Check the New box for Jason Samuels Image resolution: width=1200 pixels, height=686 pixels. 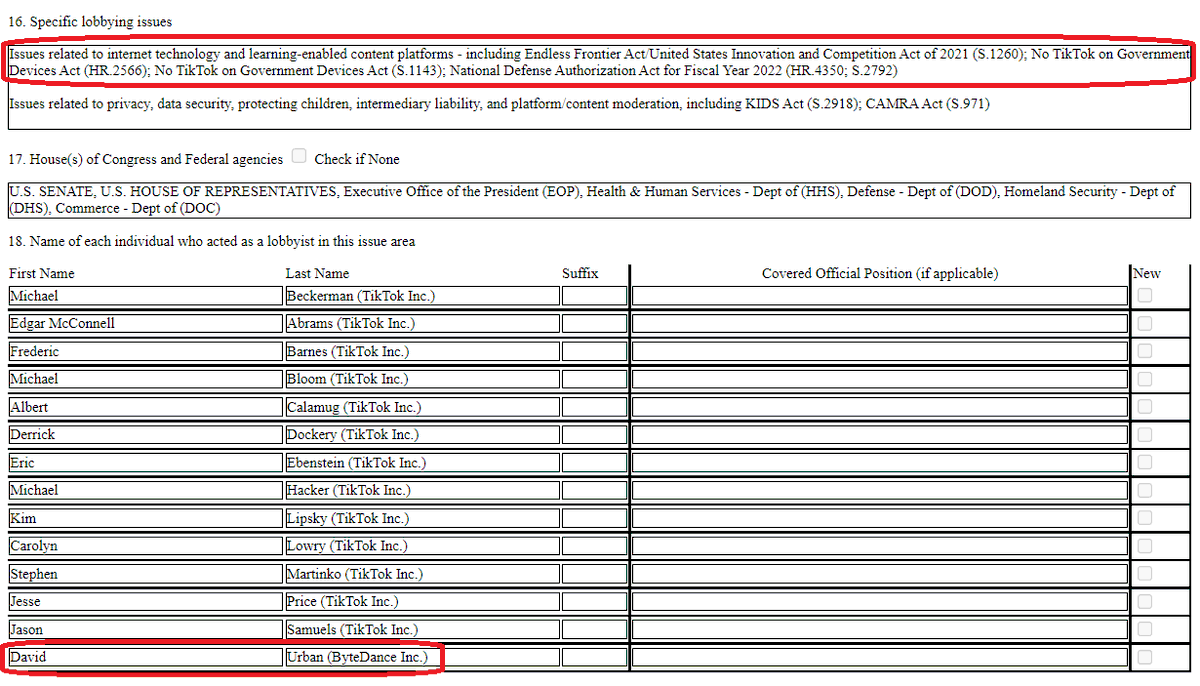coord(1144,629)
